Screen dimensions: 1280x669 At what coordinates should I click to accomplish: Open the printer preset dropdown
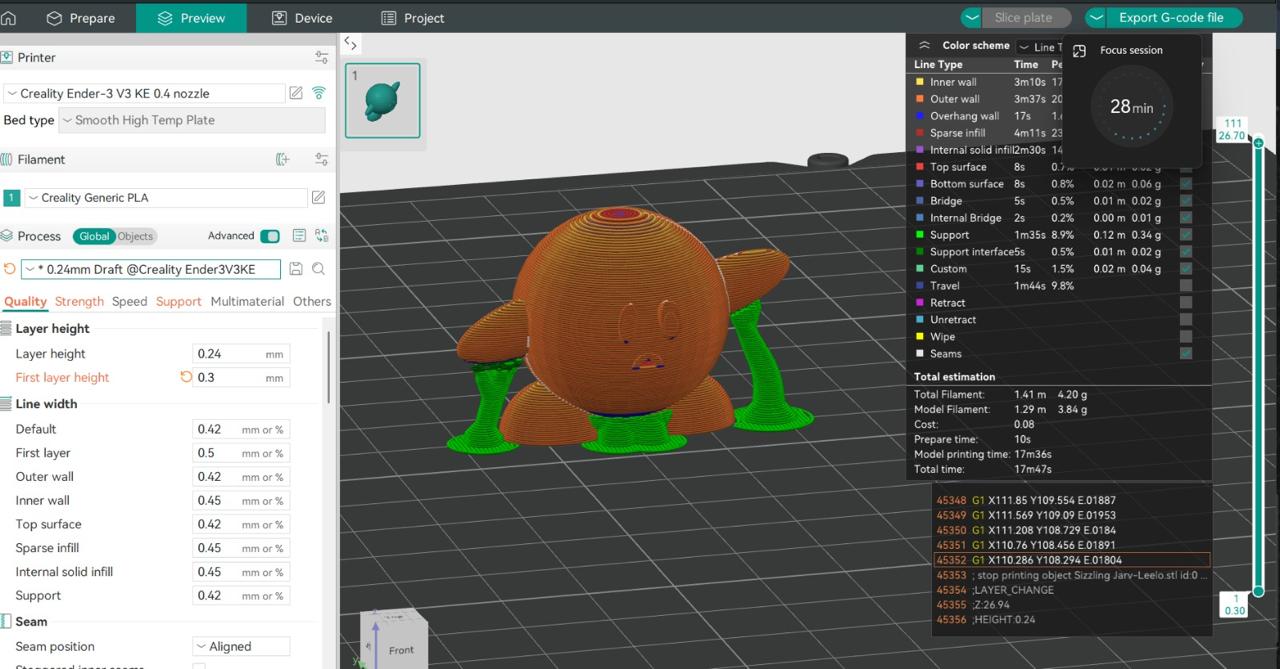coord(144,93)
